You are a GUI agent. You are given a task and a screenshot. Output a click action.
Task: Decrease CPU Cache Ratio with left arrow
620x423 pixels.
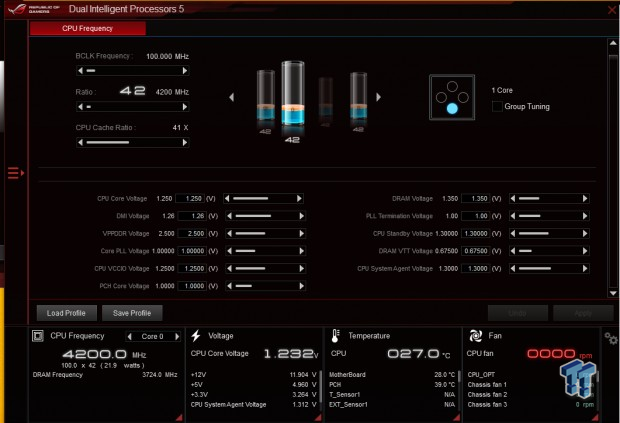pyautogui.click(x=81, y=142)
